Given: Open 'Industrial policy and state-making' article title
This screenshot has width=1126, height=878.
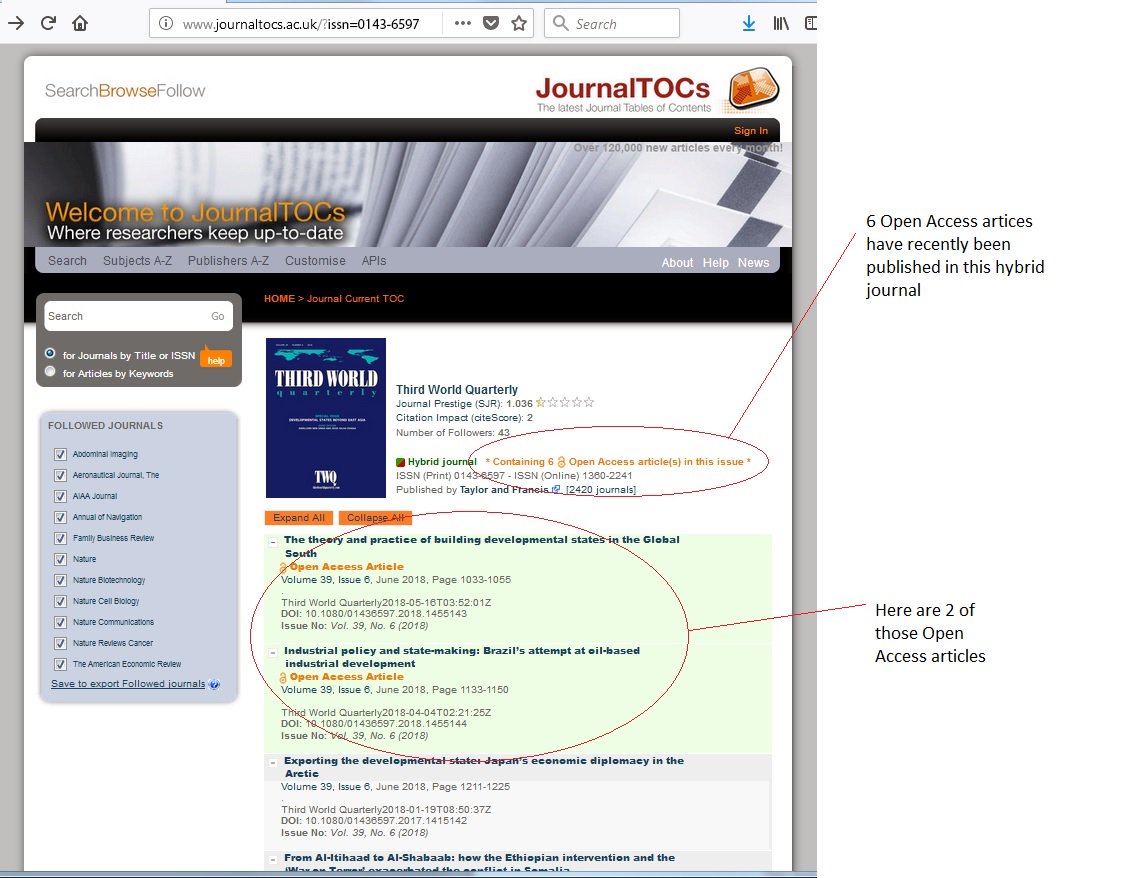Looking at the screenshot, I should point(461,657).
